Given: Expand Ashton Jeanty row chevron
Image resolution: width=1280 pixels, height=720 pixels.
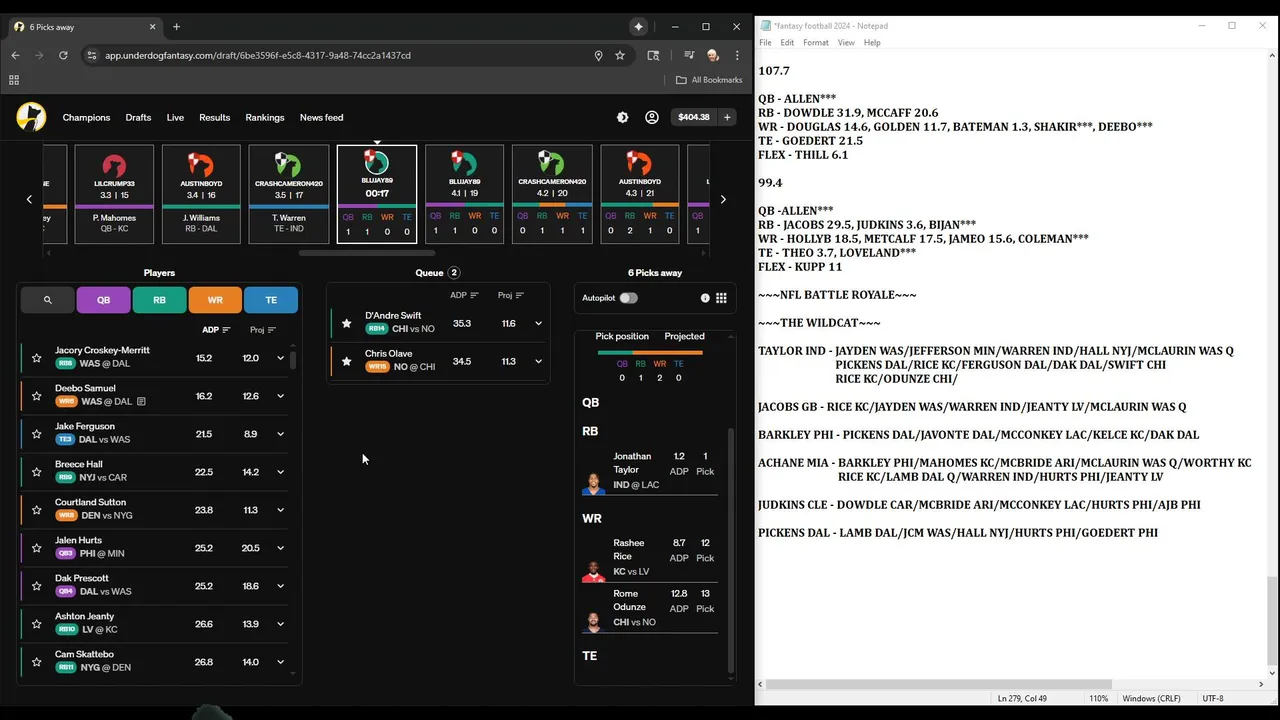Looking at the screenshot, I should coord(281,624).
